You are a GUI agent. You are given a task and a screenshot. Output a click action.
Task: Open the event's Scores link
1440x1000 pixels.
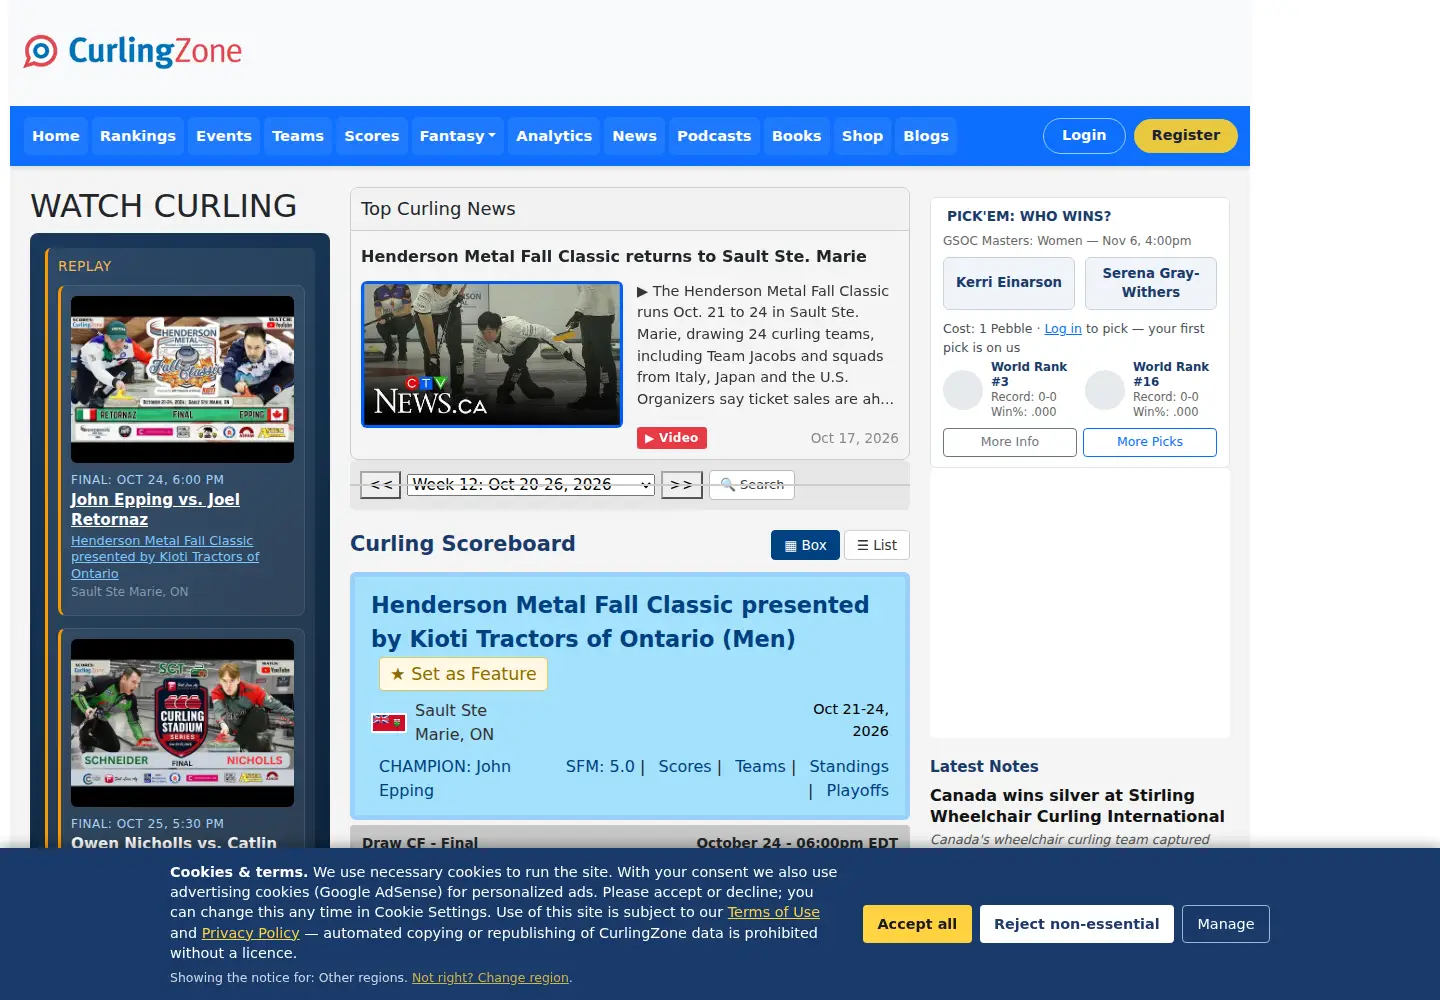pyautogui.click(x=685, y=766)
